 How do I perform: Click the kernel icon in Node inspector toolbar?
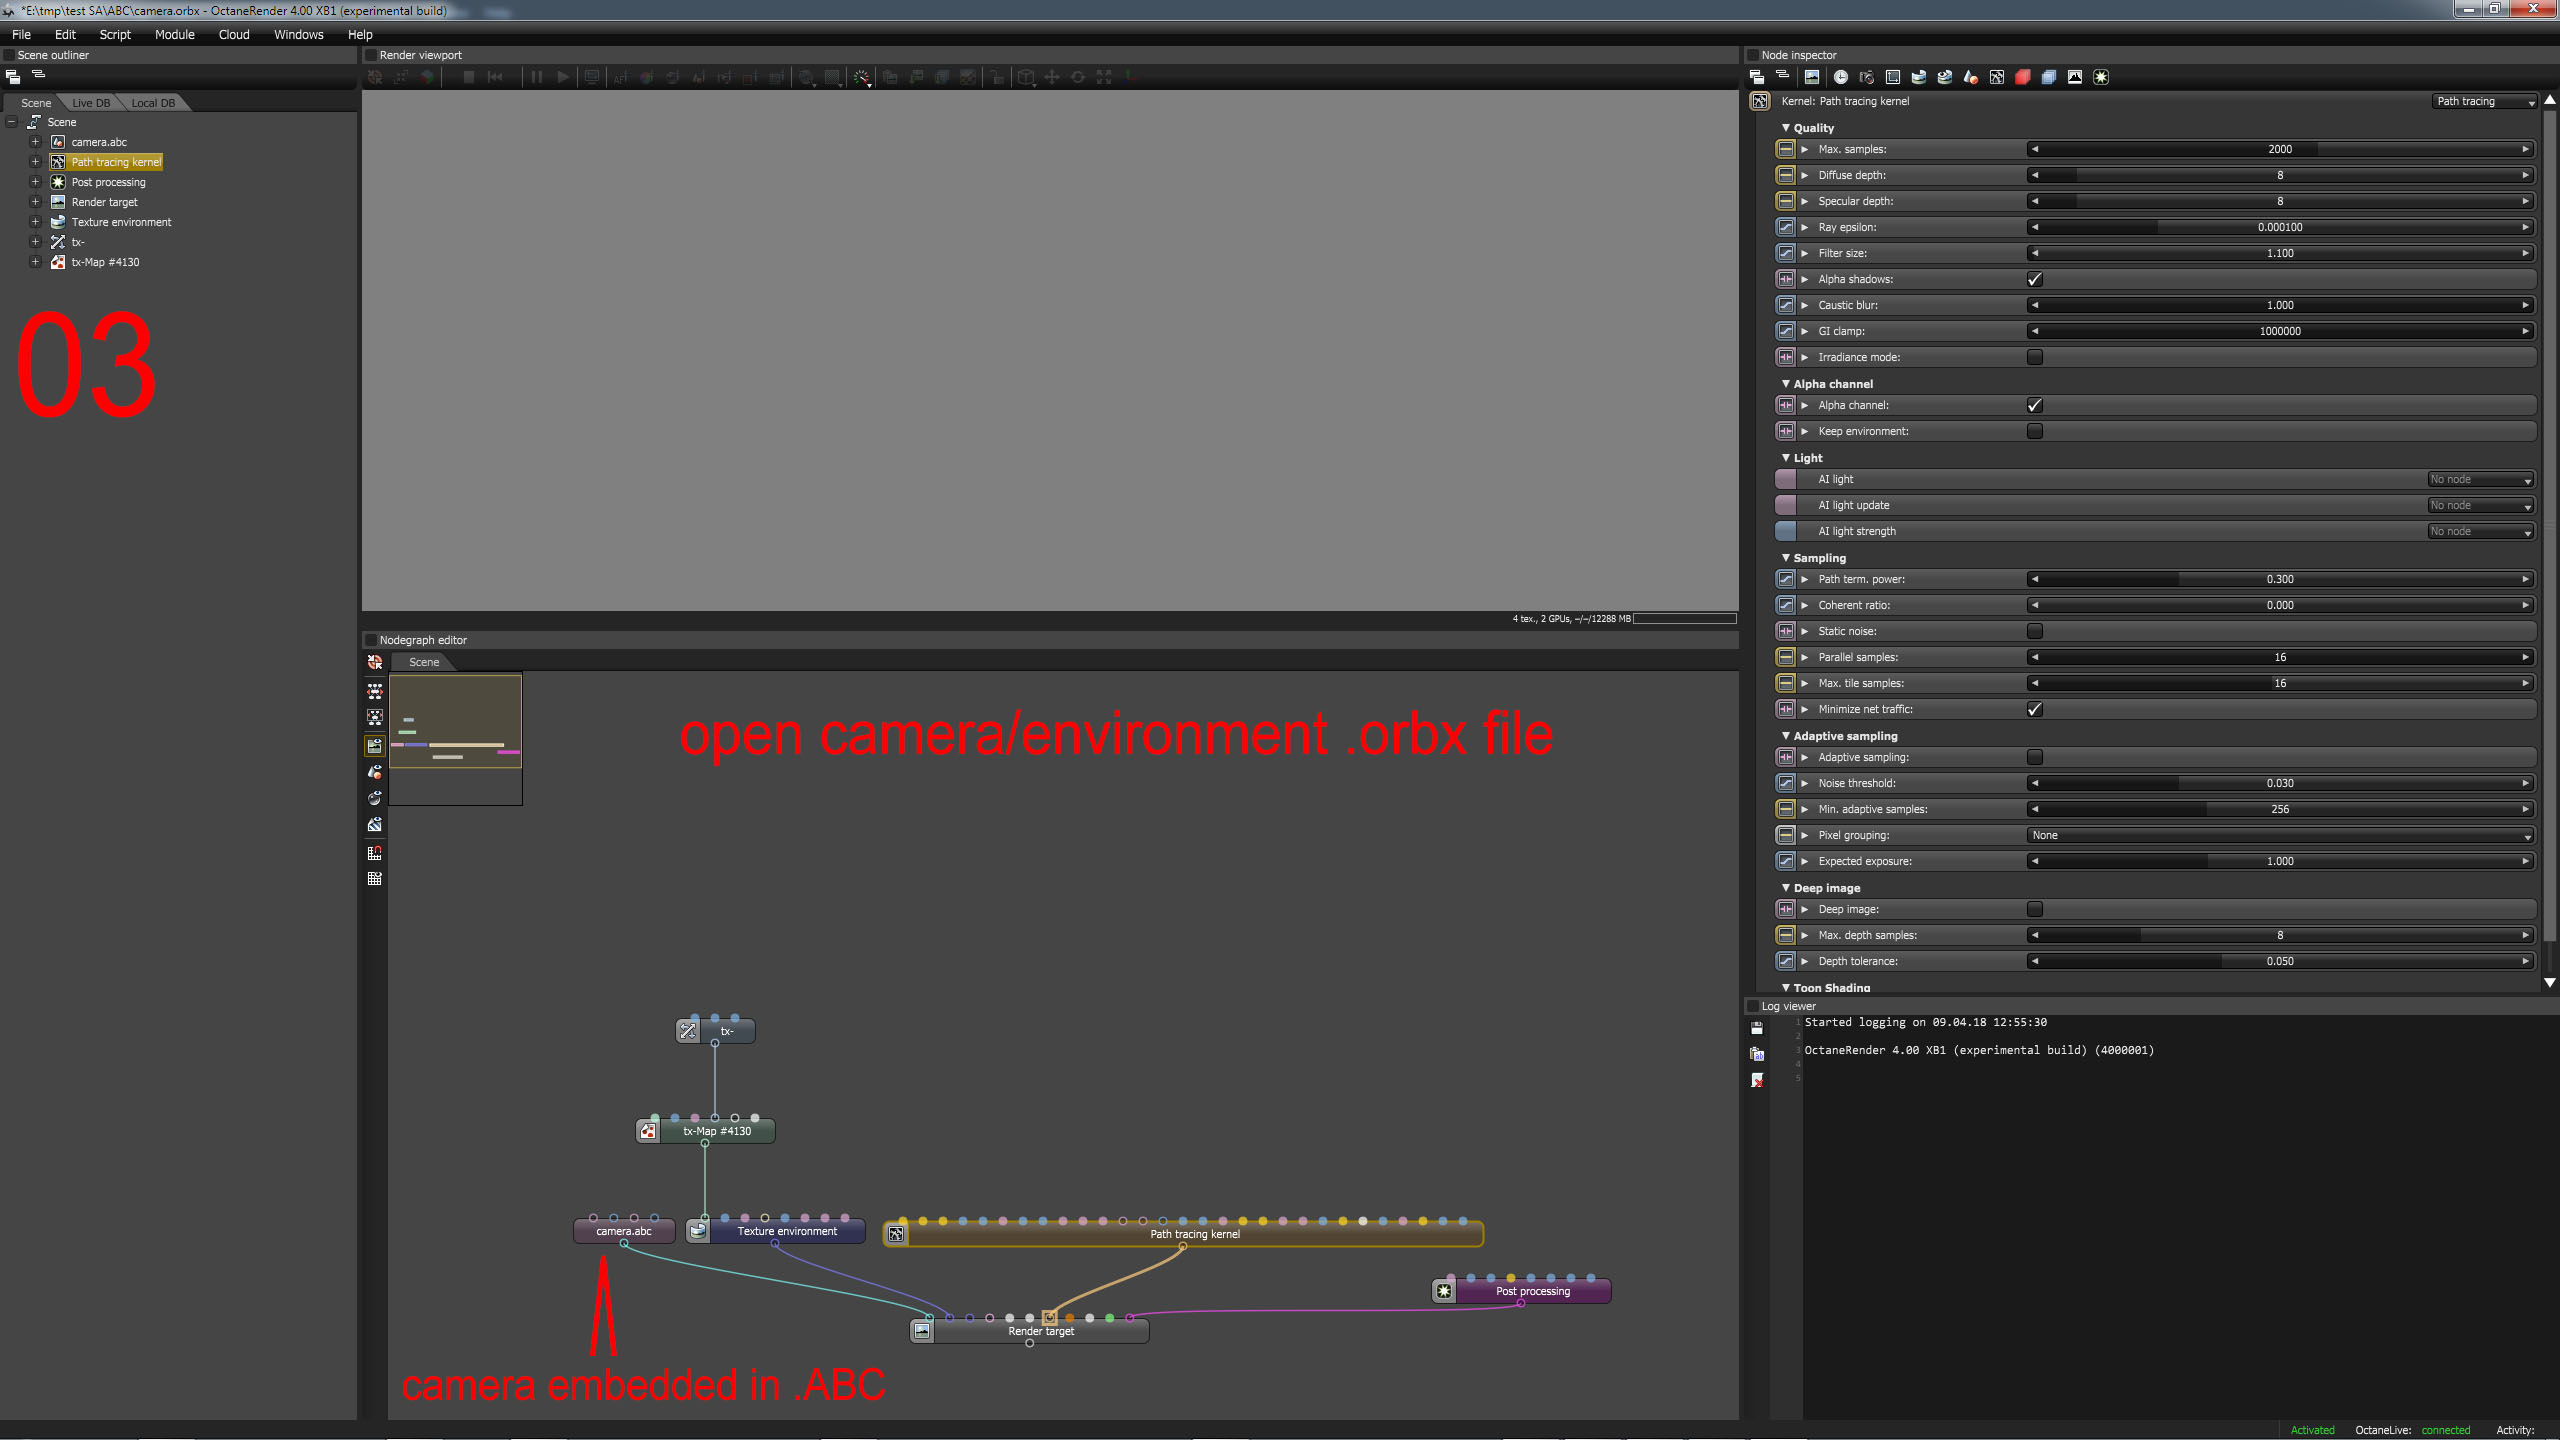click(1996, 77)
